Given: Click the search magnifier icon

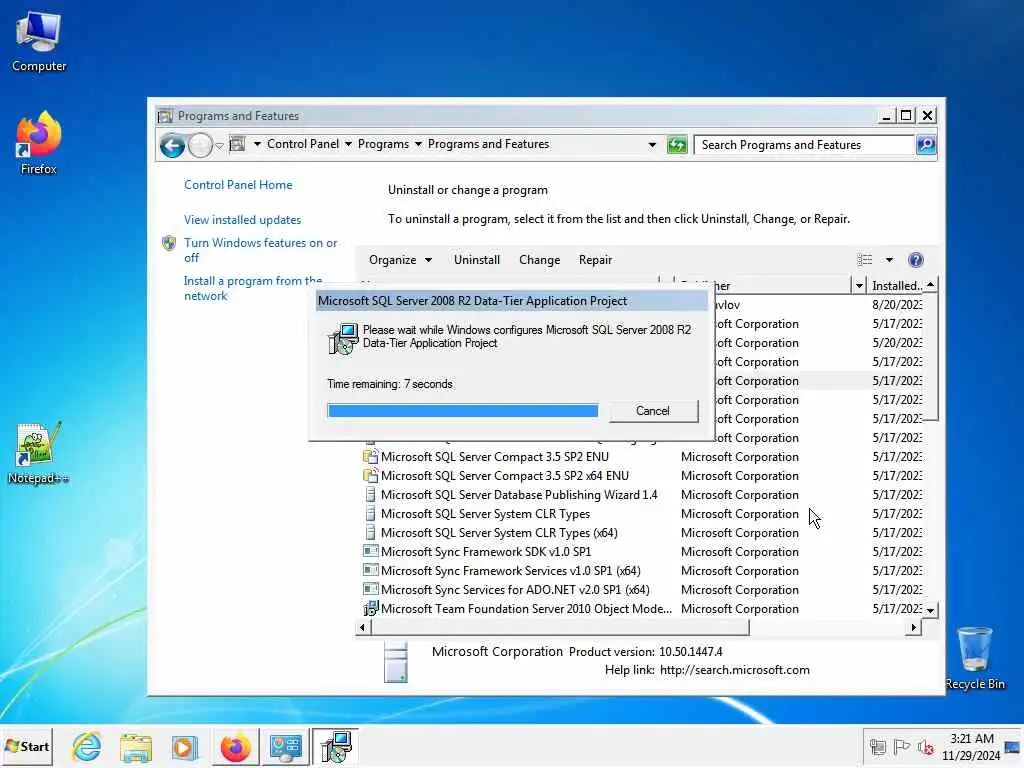Looking at the screenshot, I should pyautogui.click(x=925, y=145).
